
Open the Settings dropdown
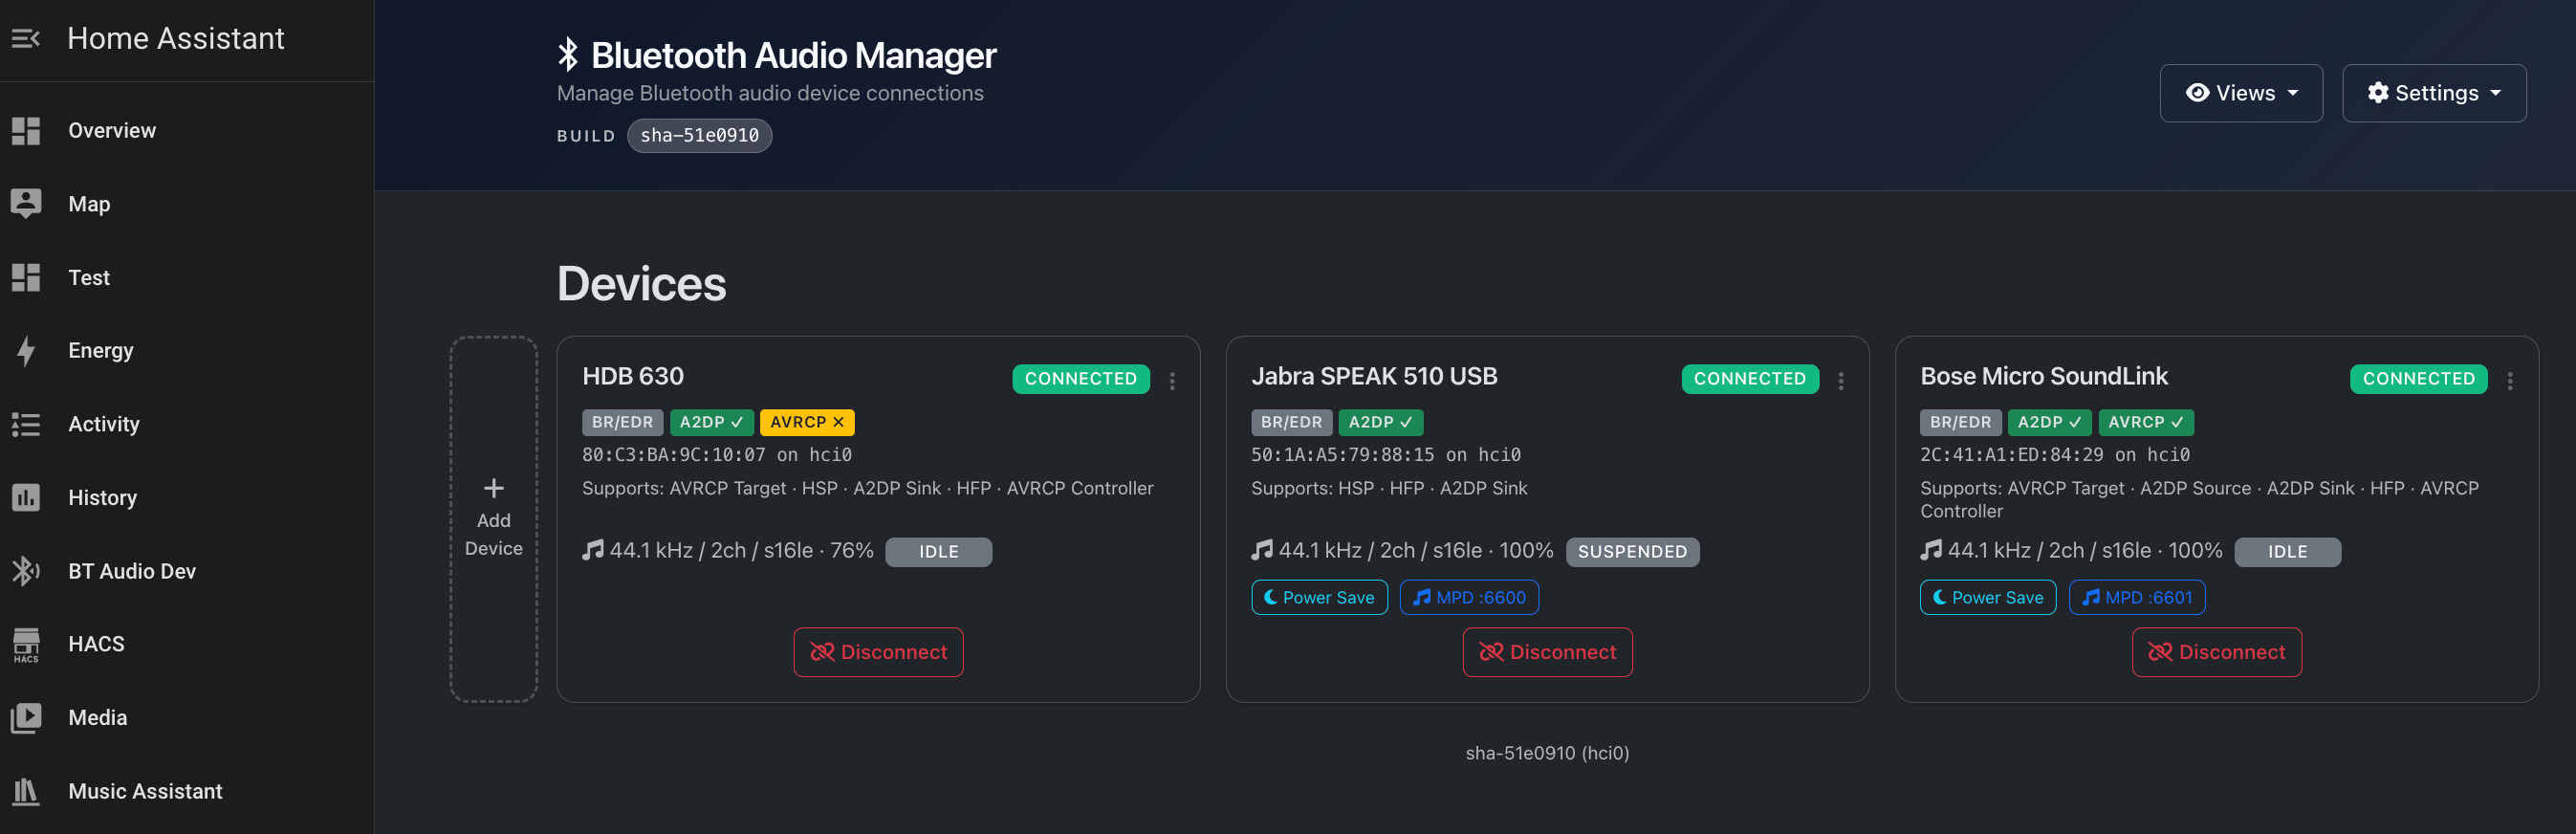click(2434, 93)
